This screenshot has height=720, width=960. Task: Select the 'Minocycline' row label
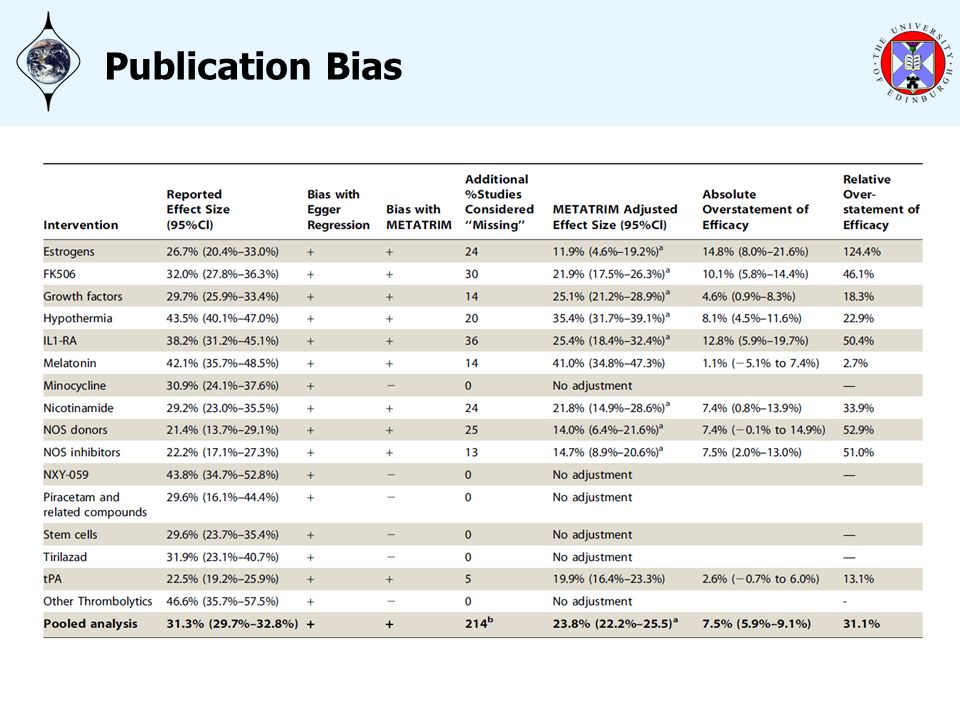[x=75, y=386]
